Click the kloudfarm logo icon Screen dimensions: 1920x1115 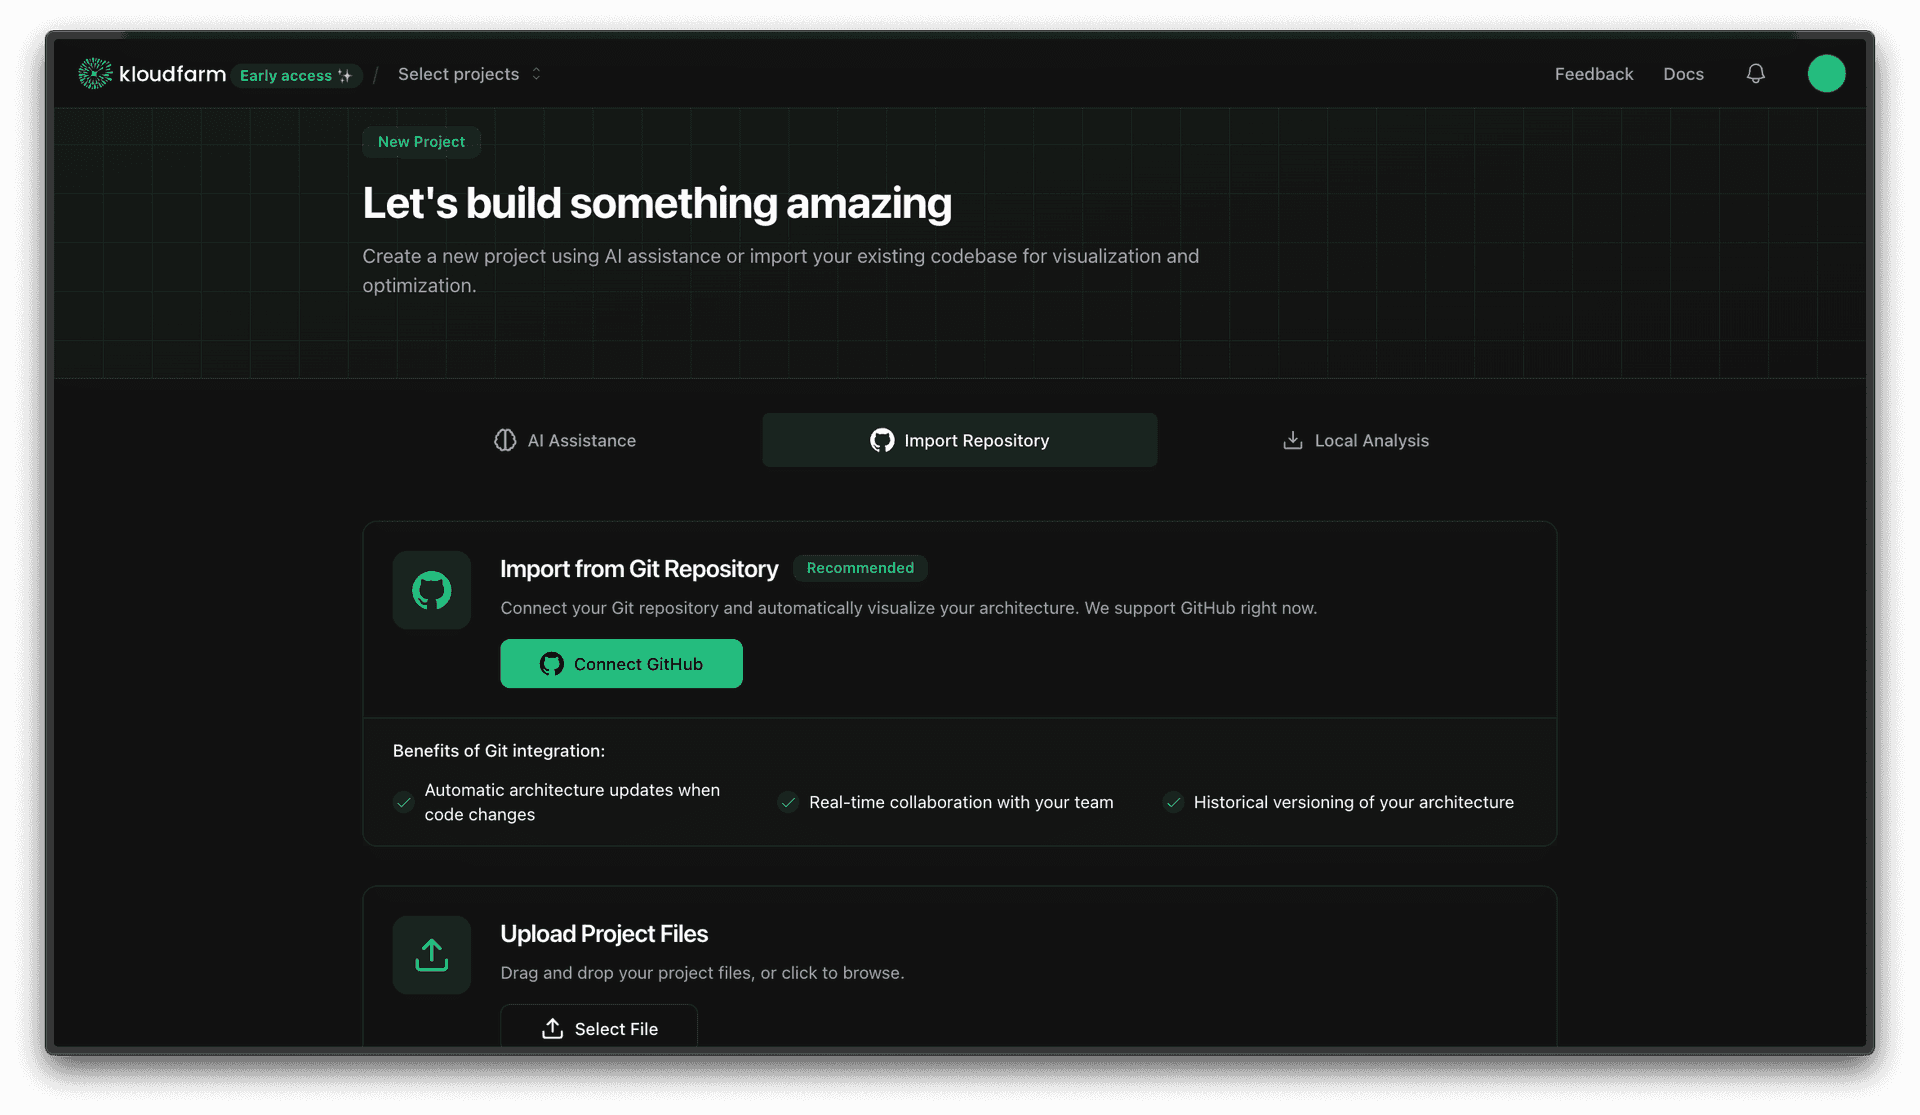click(94, 73)
